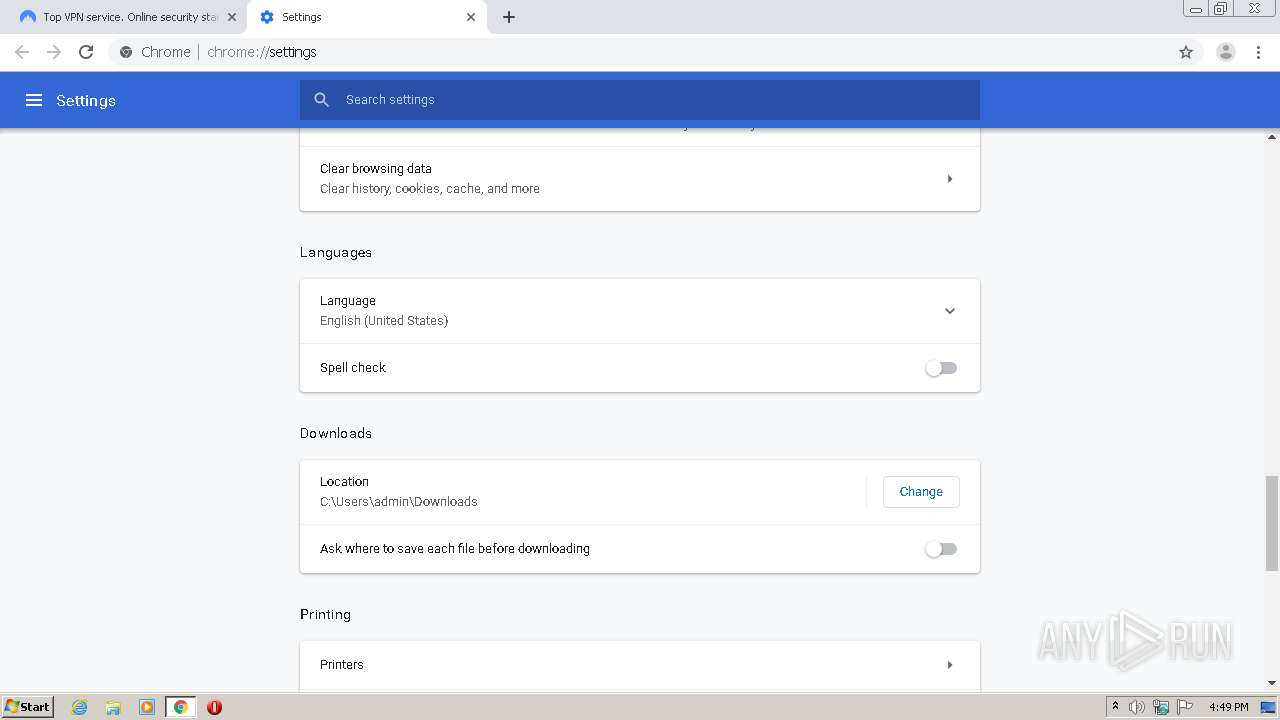Click the network status tray icon
Screen dimensions: 1280x720
click(1161, 707)
